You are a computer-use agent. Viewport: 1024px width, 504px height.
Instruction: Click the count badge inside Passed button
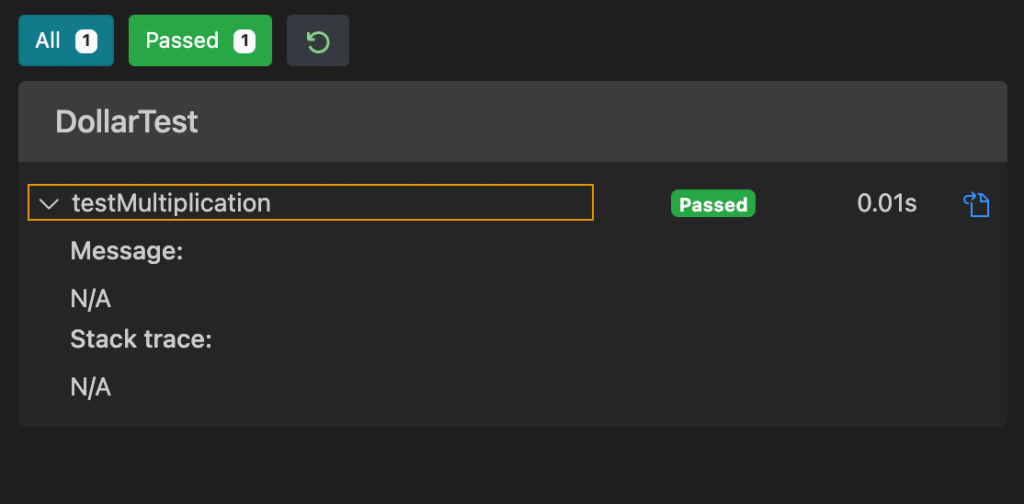244,42
